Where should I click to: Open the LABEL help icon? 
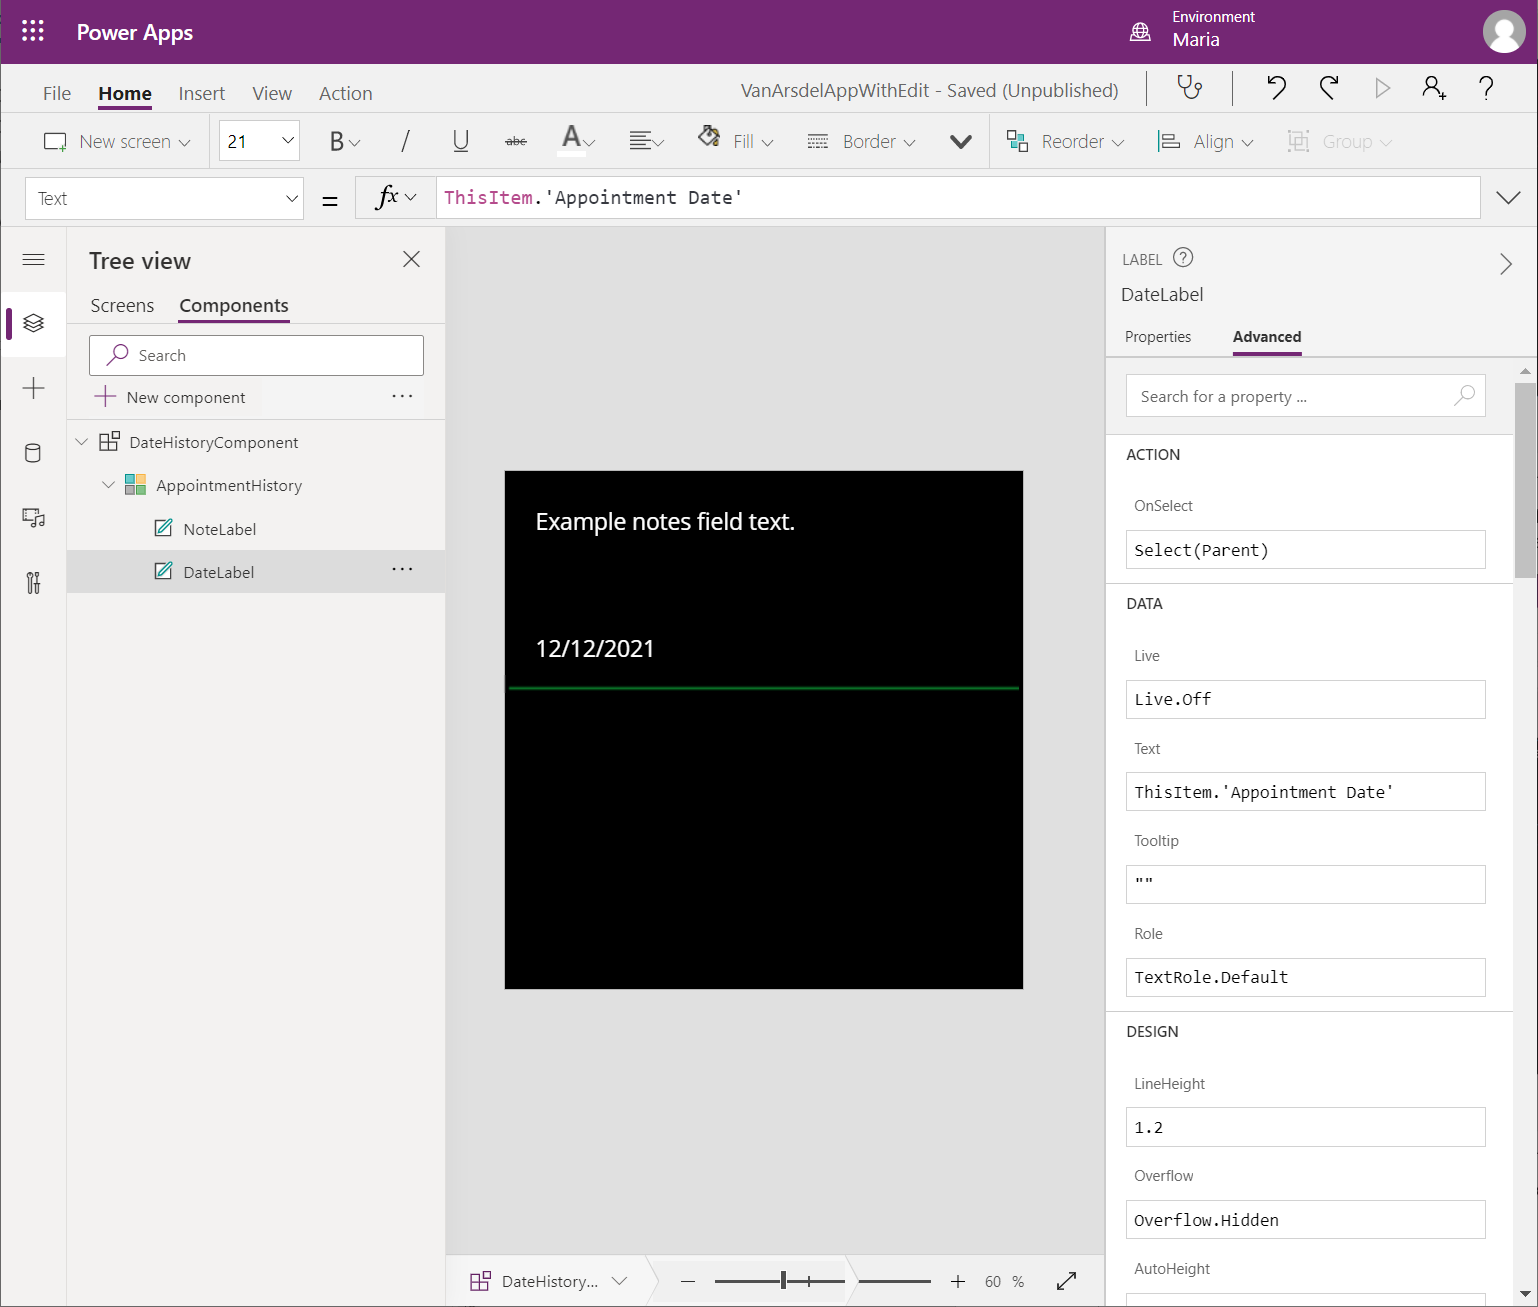(x=1183, y=258)
